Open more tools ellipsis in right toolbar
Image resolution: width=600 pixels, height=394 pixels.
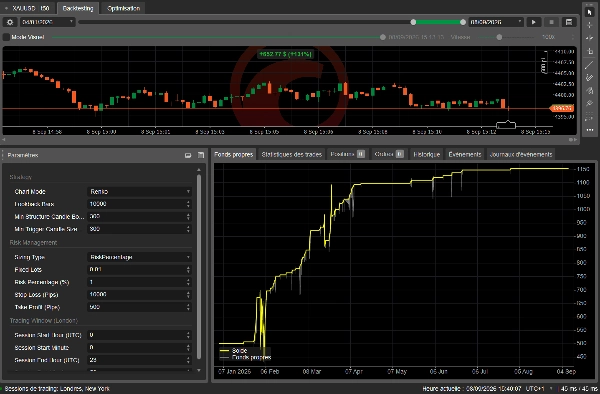click(589, 130)
